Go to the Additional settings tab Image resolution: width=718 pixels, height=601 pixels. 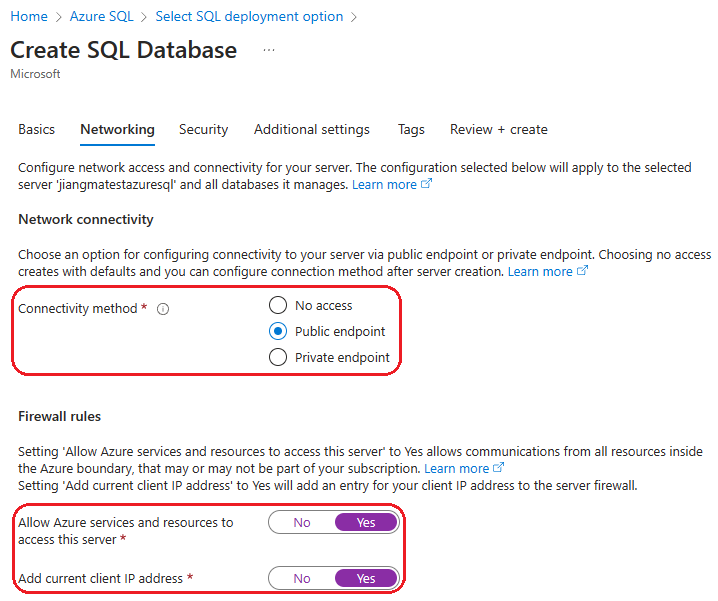pyautogui.click(x=311, y=129)
